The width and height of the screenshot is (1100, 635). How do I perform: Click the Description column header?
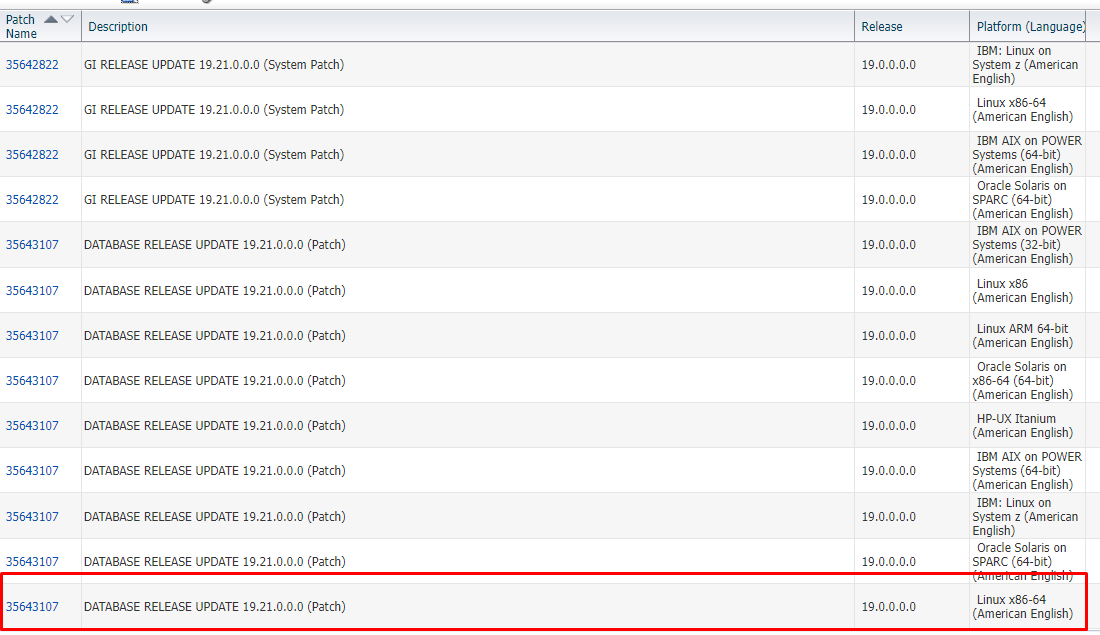click(x=118, y=25)
